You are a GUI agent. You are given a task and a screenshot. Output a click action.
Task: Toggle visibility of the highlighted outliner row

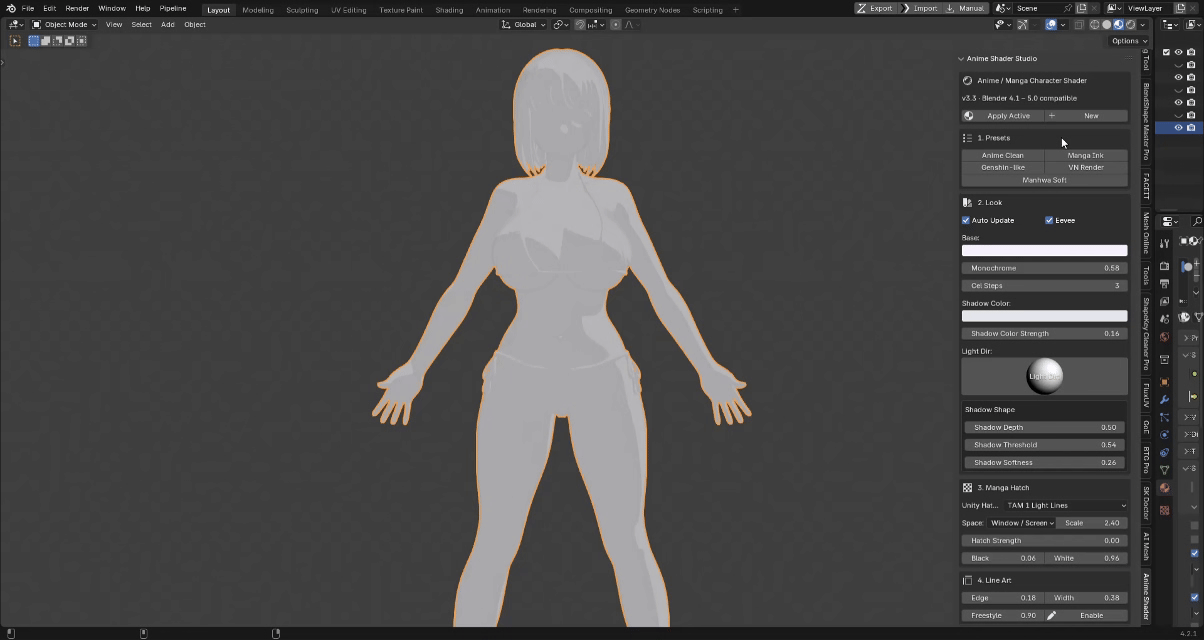pyautogui.click(x=1178, y=127)
